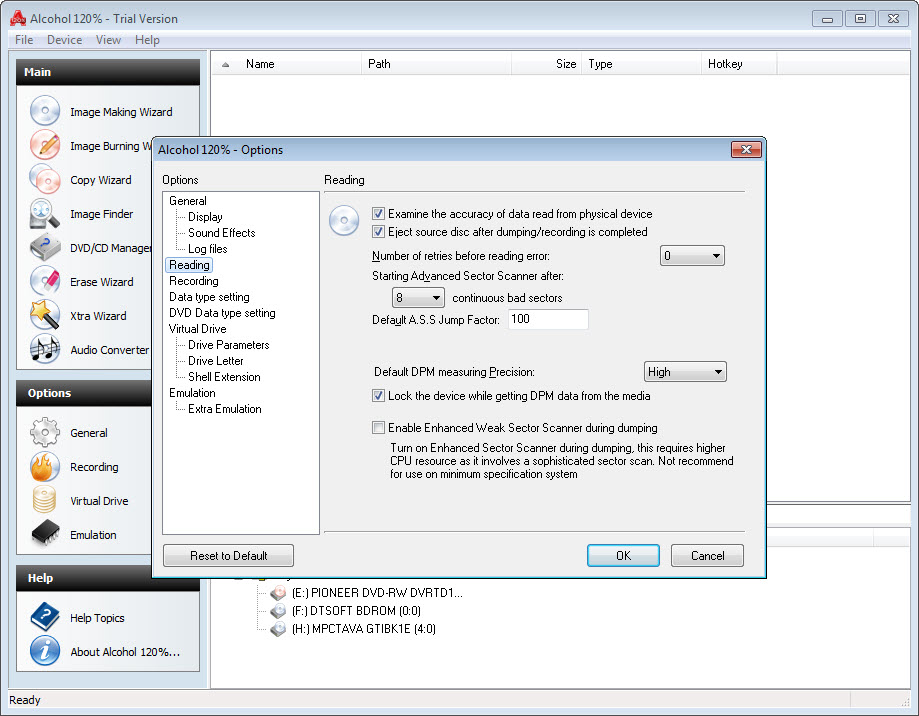Open the File menu

24,40
